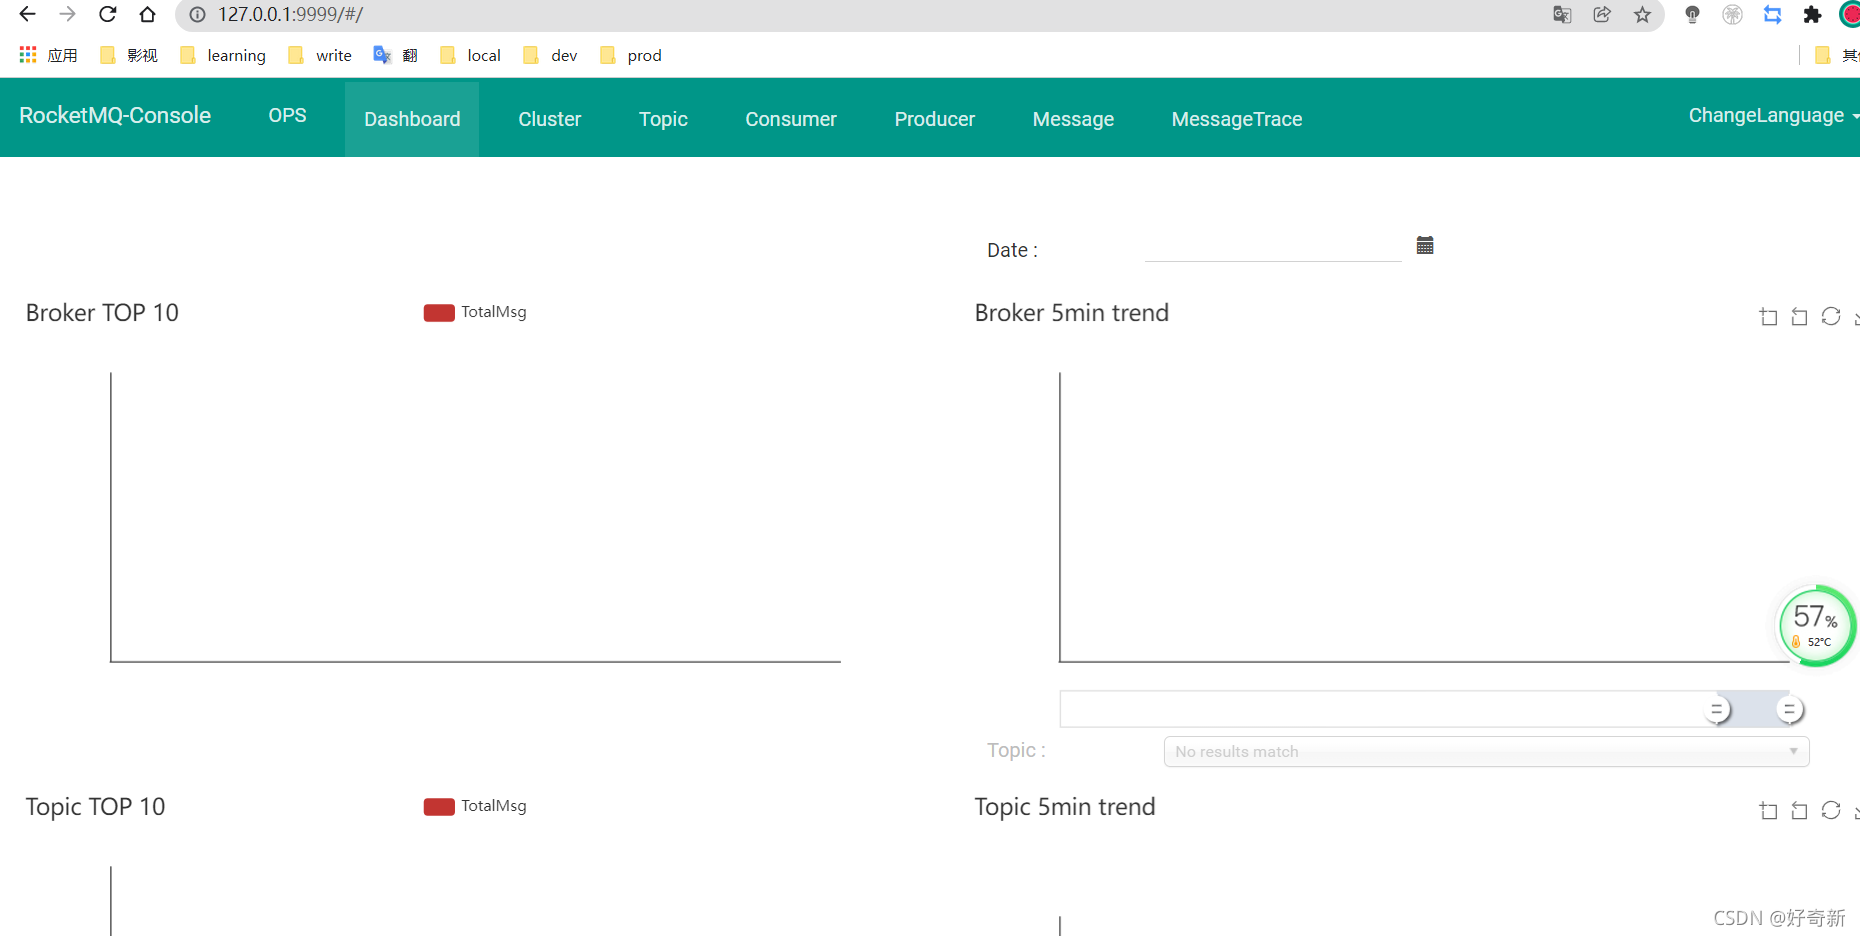This screenshot has height=936, width=1860.
Task: Click the Date input field
Action: click(1273, 247)
